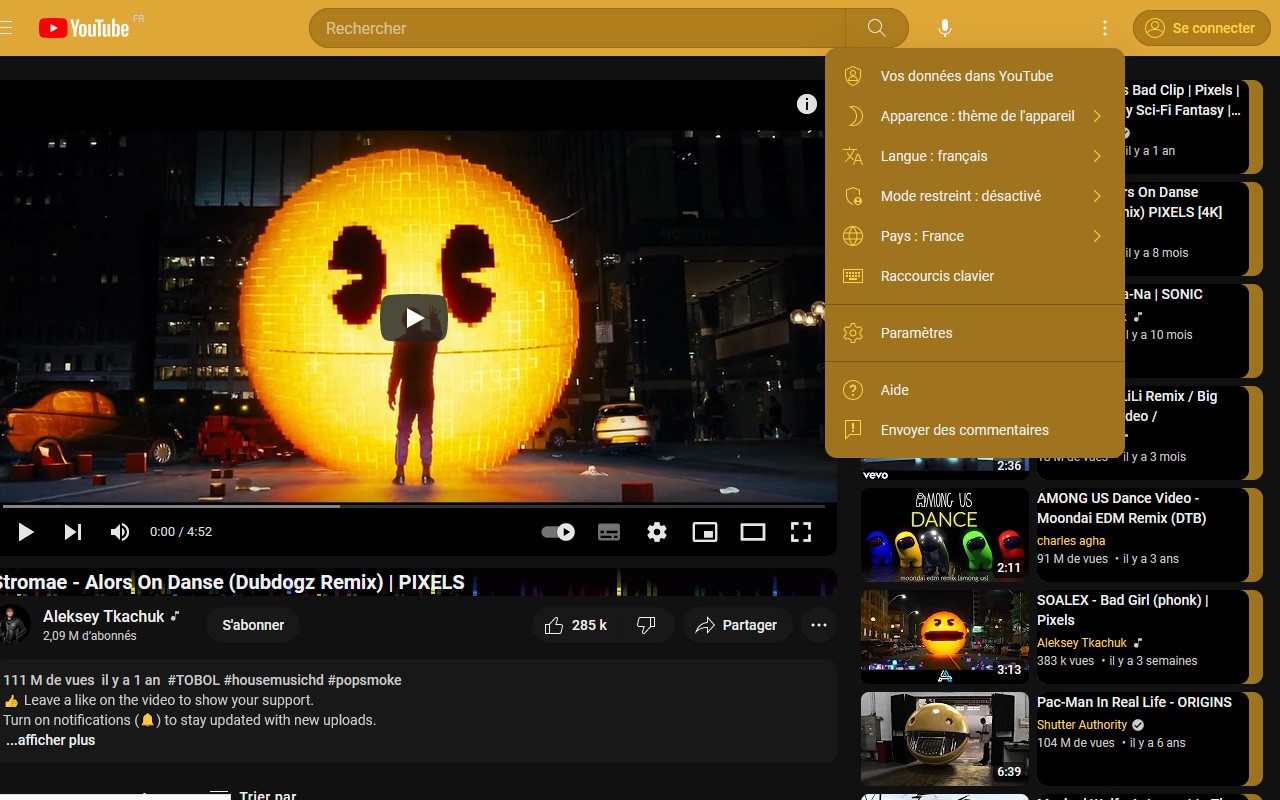This screenshot has height=800, width=1280.
Task: Open SOALEX Bad Girl thumbnail
Action: [945, 637]
